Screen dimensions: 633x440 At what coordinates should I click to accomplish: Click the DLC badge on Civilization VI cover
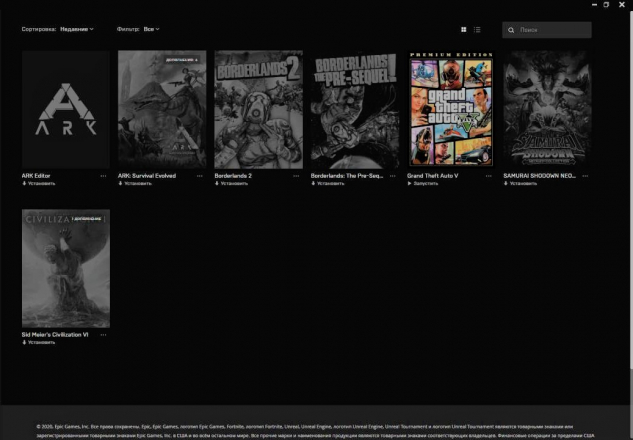[x=87, y=219]
